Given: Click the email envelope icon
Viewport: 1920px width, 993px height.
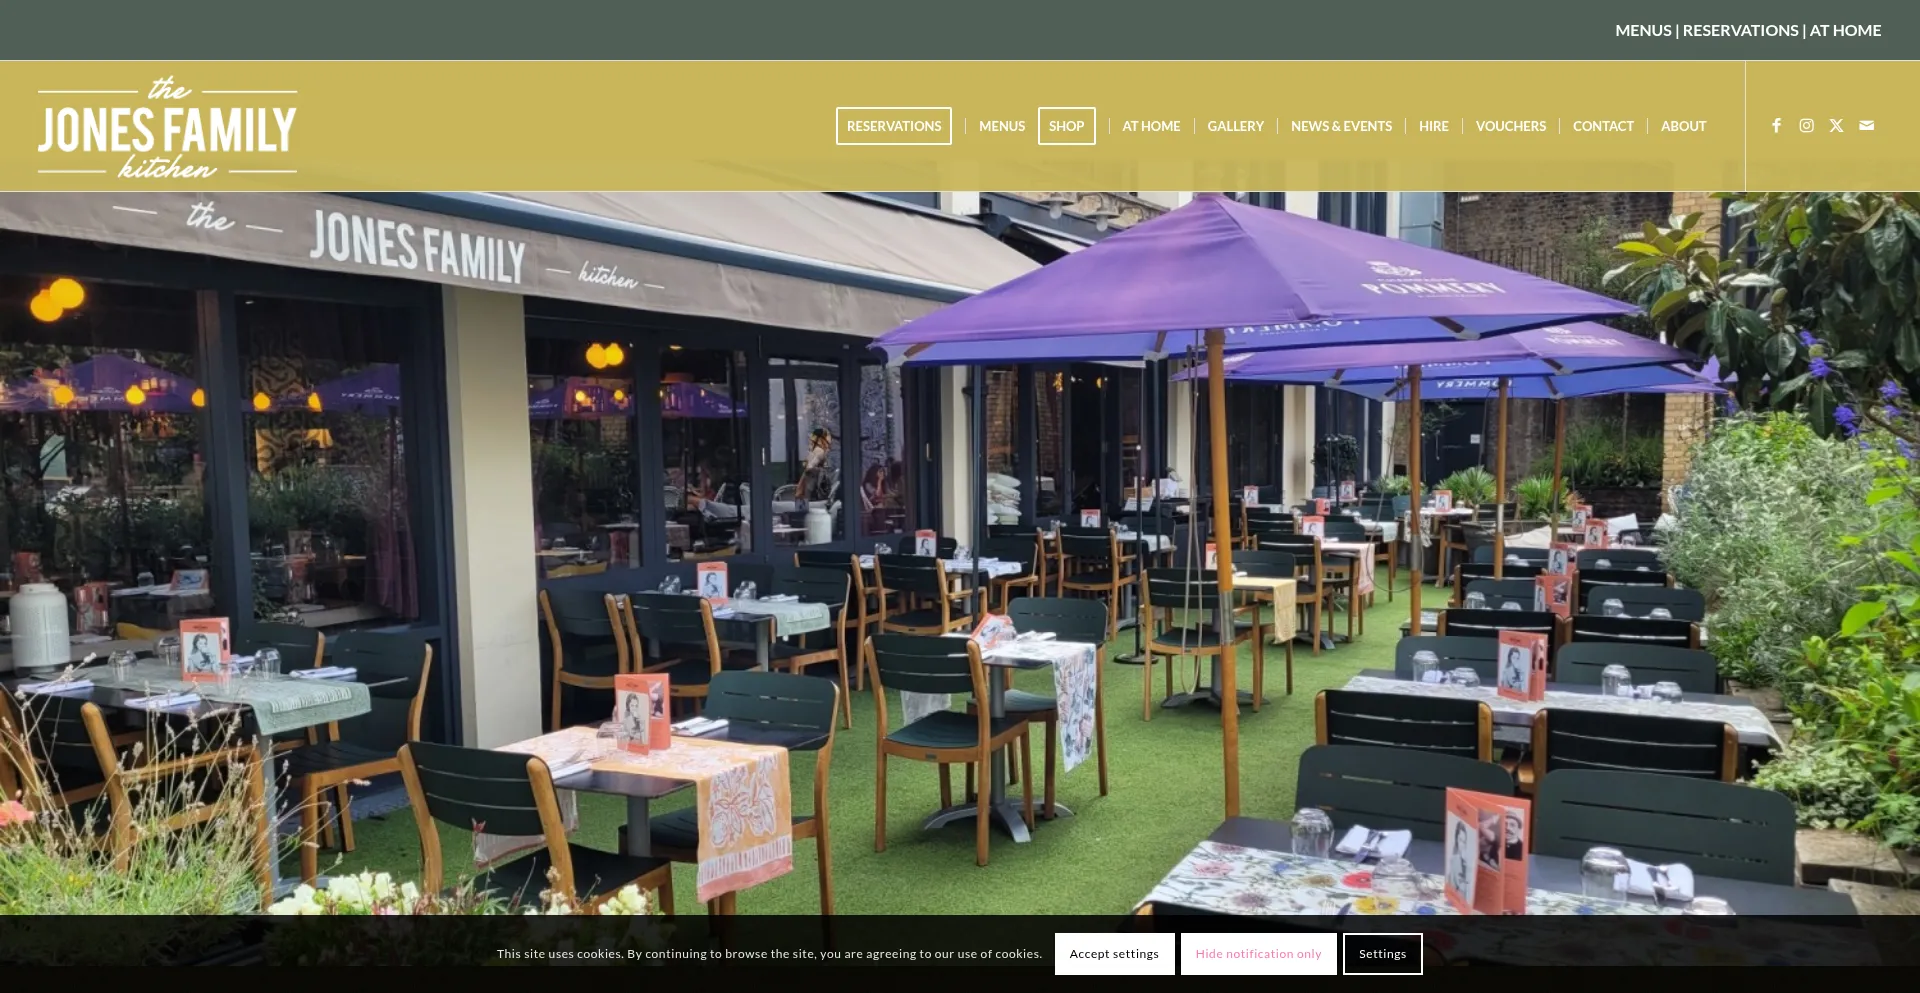Looking at the screenshot, I should pyautogui.click(x=1866, y=126).
